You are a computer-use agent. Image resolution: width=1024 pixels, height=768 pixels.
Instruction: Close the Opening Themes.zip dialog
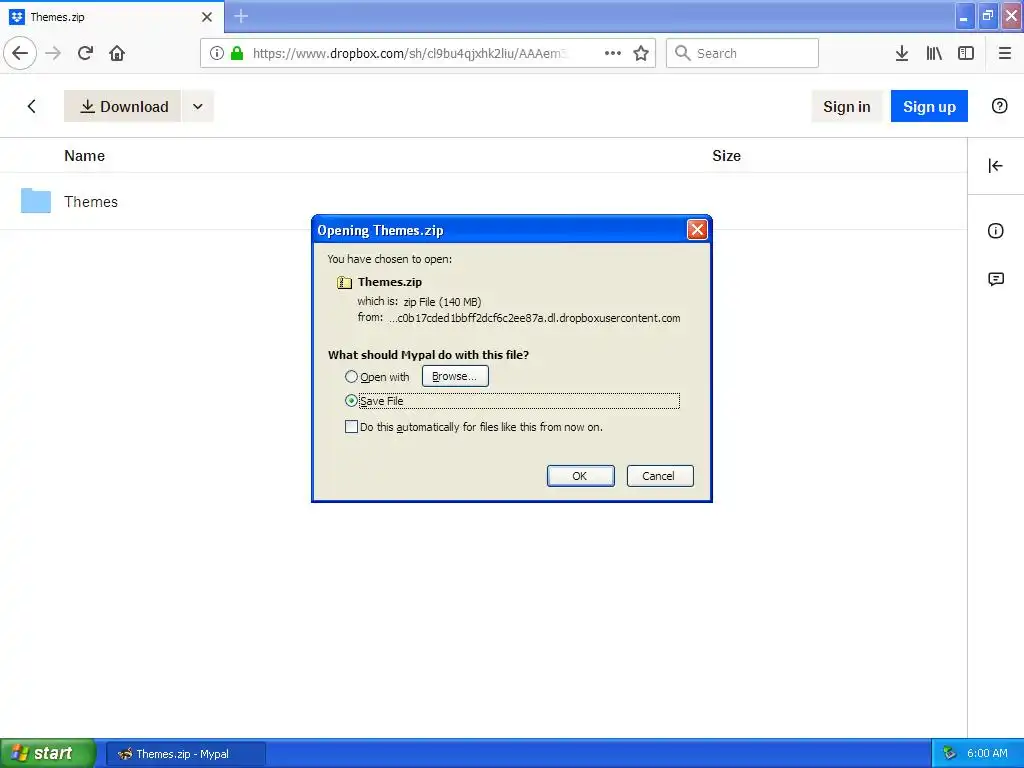coord(697,229)
